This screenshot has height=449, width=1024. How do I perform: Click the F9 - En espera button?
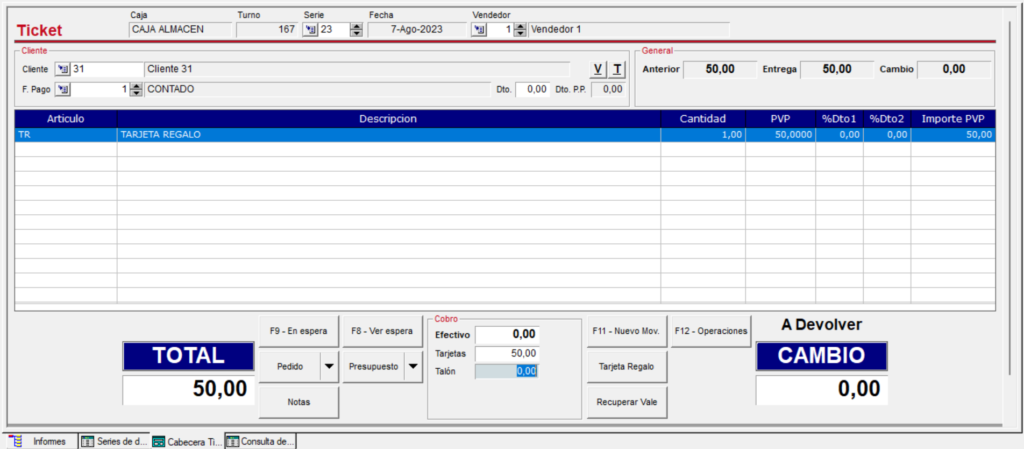(x=298, y=332)
